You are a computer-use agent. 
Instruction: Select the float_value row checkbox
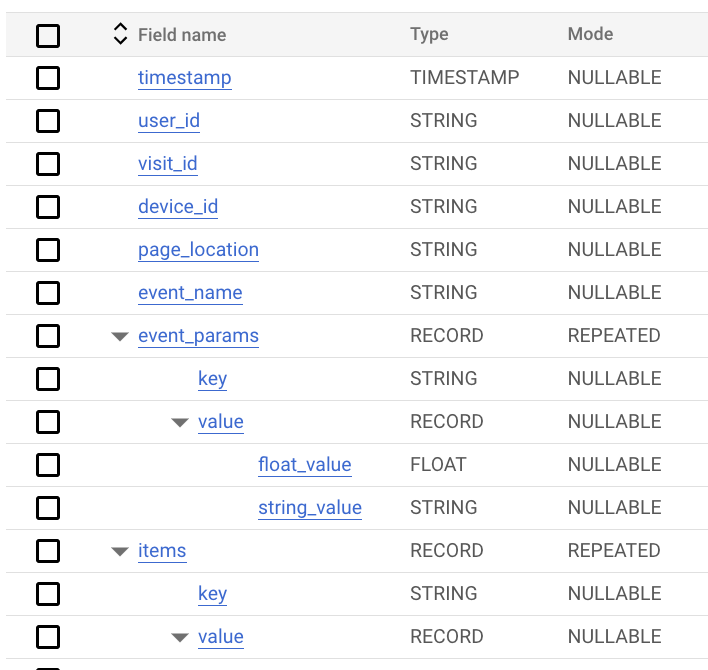click(x=48, y=465)
